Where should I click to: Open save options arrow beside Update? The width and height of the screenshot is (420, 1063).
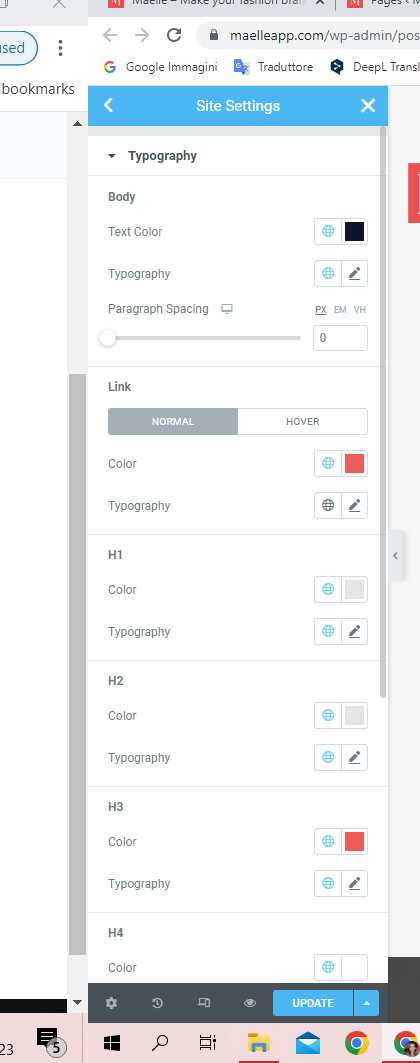click(366, 1003)
